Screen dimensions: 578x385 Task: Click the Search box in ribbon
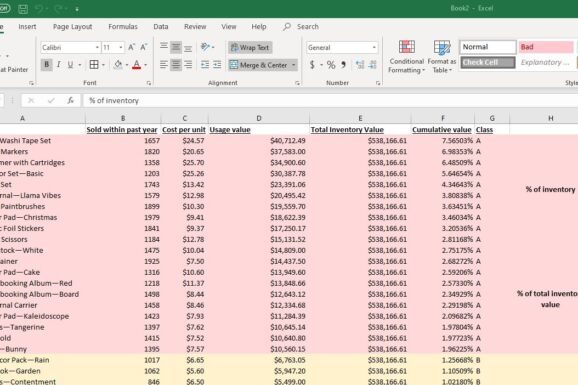click(301, 27)
